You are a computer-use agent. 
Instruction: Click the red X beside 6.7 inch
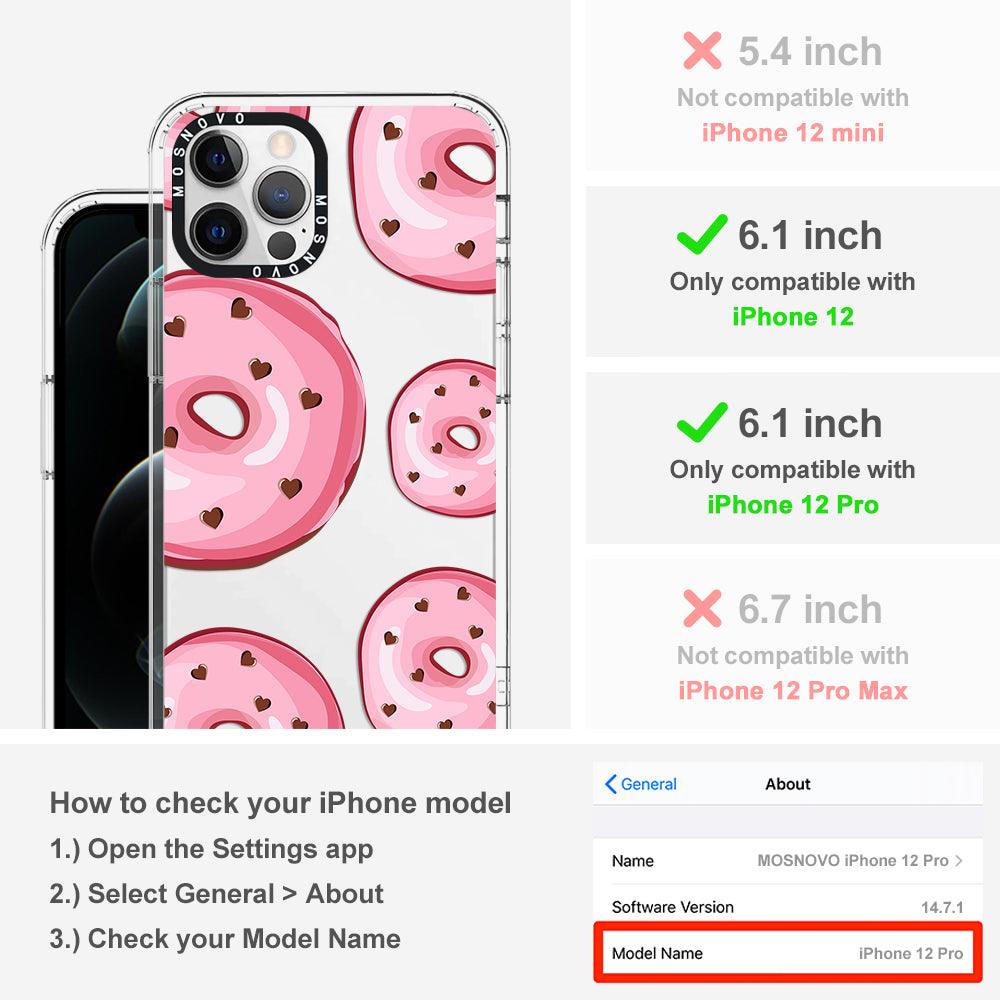click(x=702, y=608)
